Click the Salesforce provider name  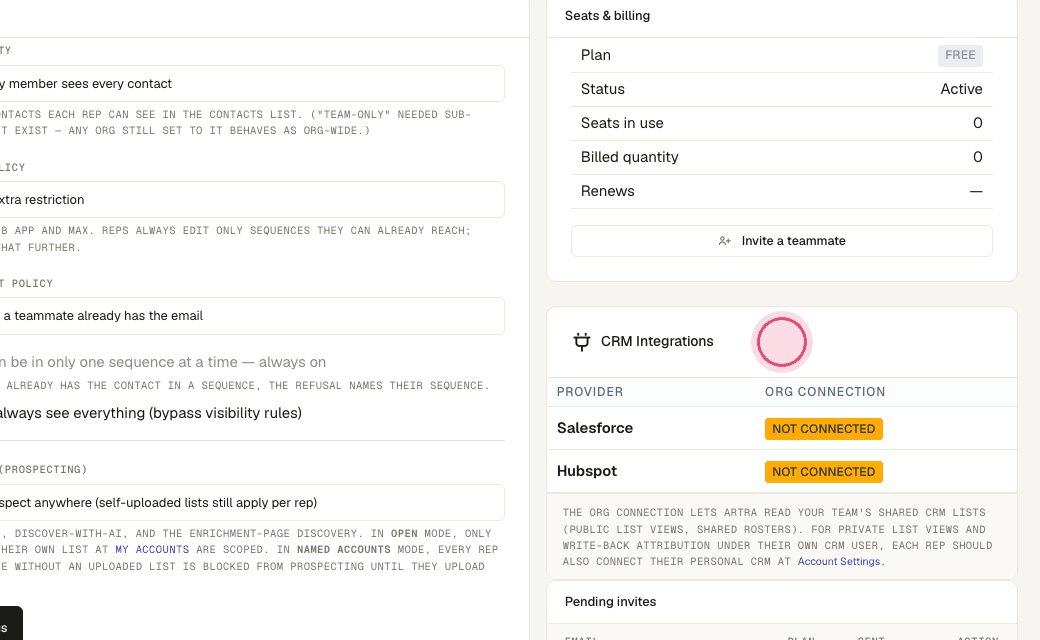pos(595,428)
